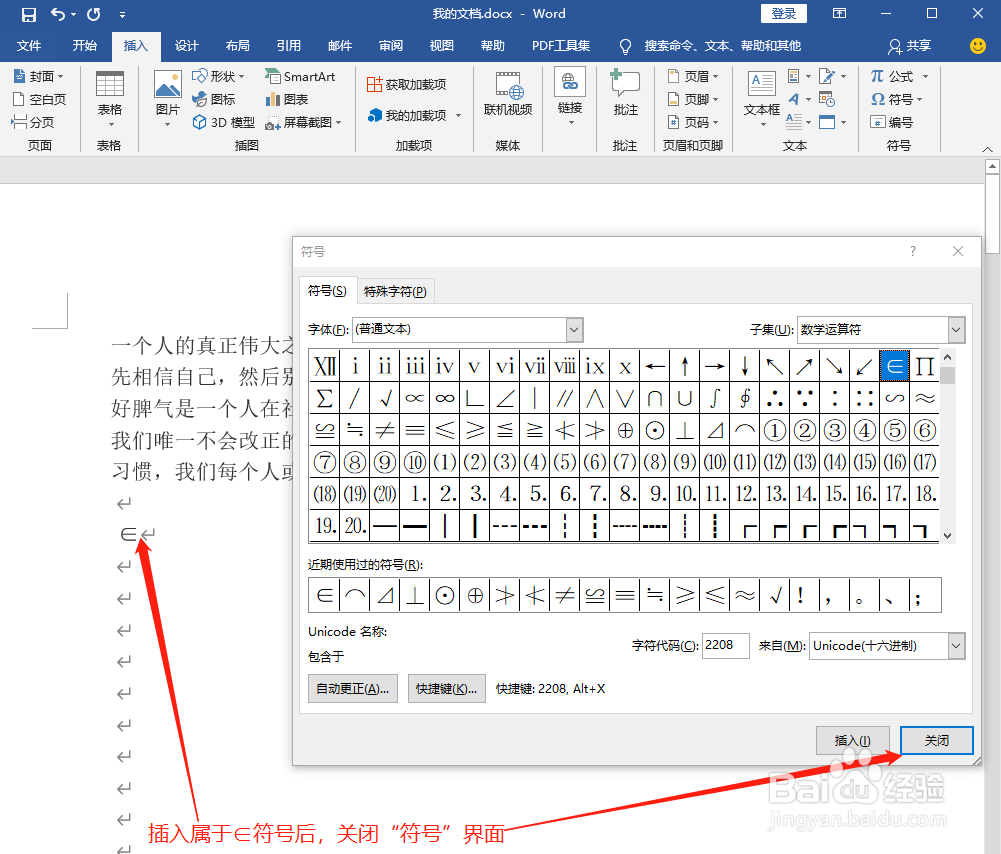Image resolution: width=1001 pixels, height=854 pixels.
Task: Insert Online Video (联机视频)
Action: [x=508, y=94]
